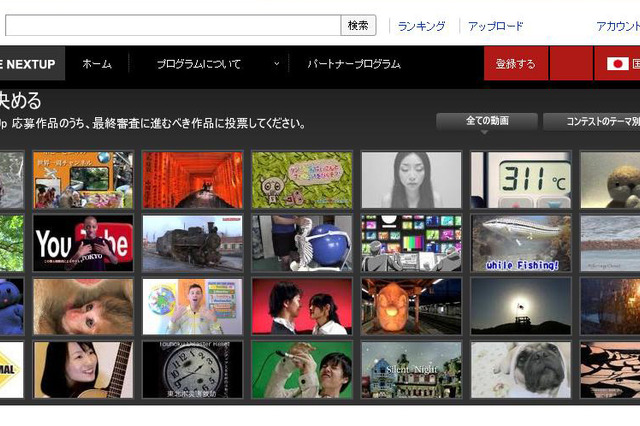Open the ランキング link

tap(421, 27)
